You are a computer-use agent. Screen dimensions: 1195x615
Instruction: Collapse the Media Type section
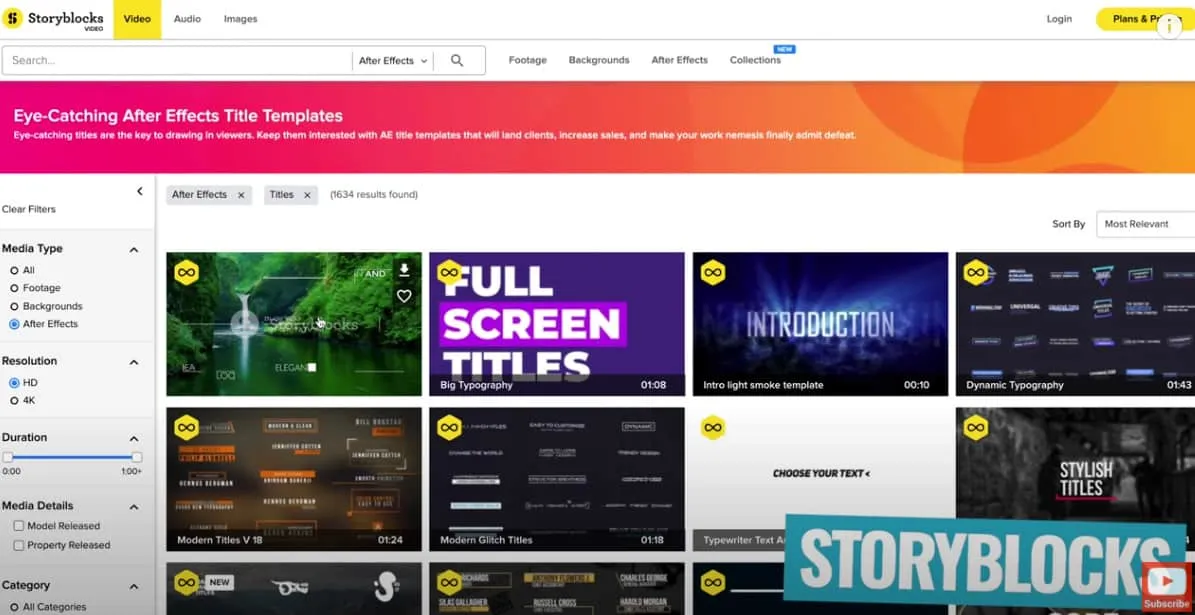click(134, 249)
